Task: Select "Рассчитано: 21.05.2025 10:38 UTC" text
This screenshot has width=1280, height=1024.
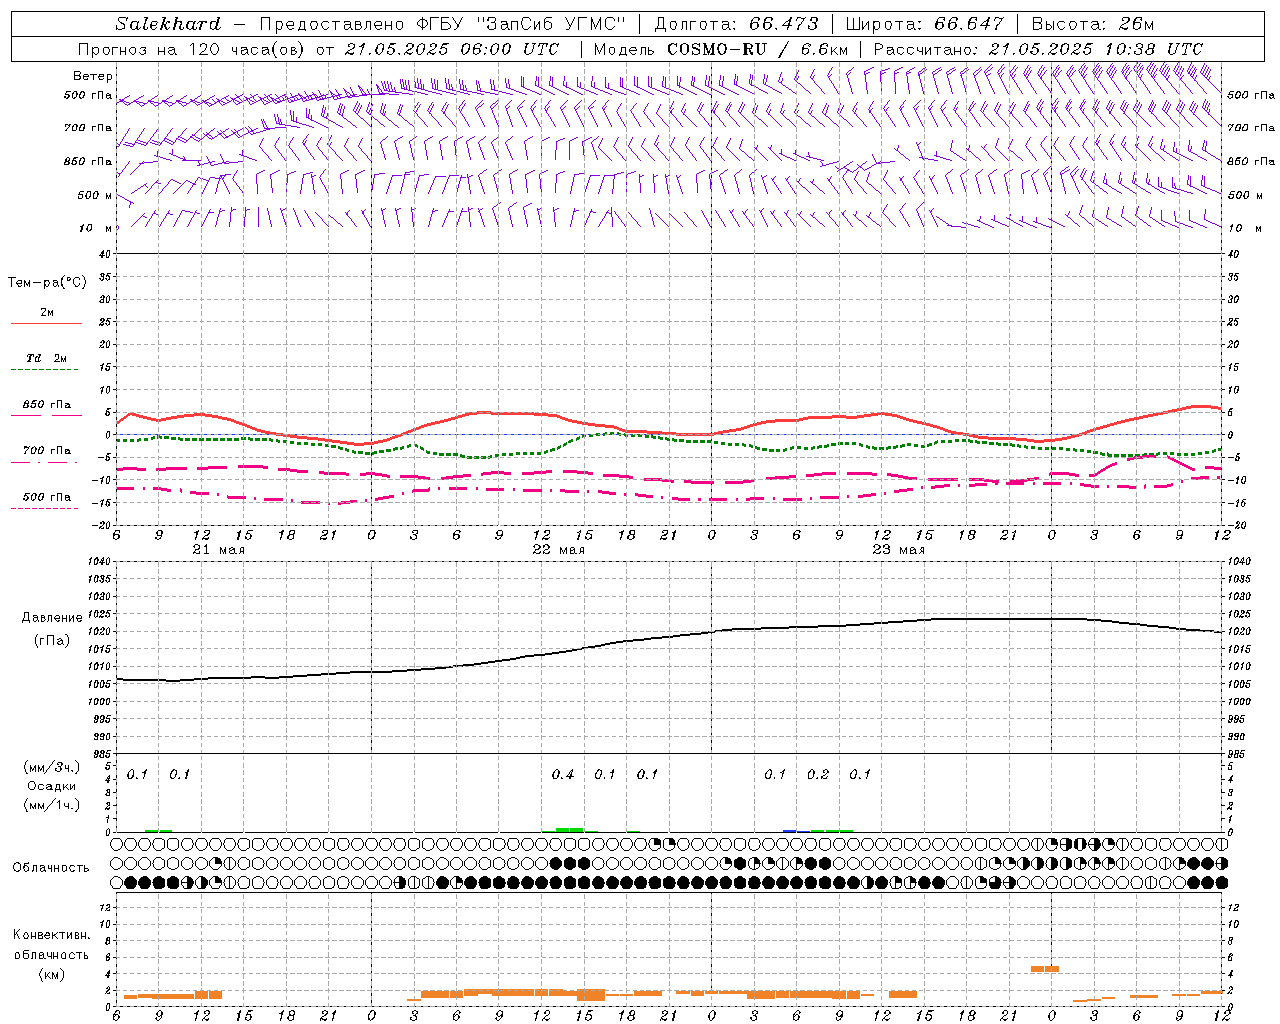Action: pyautogui.click(x=1038, y=49)
